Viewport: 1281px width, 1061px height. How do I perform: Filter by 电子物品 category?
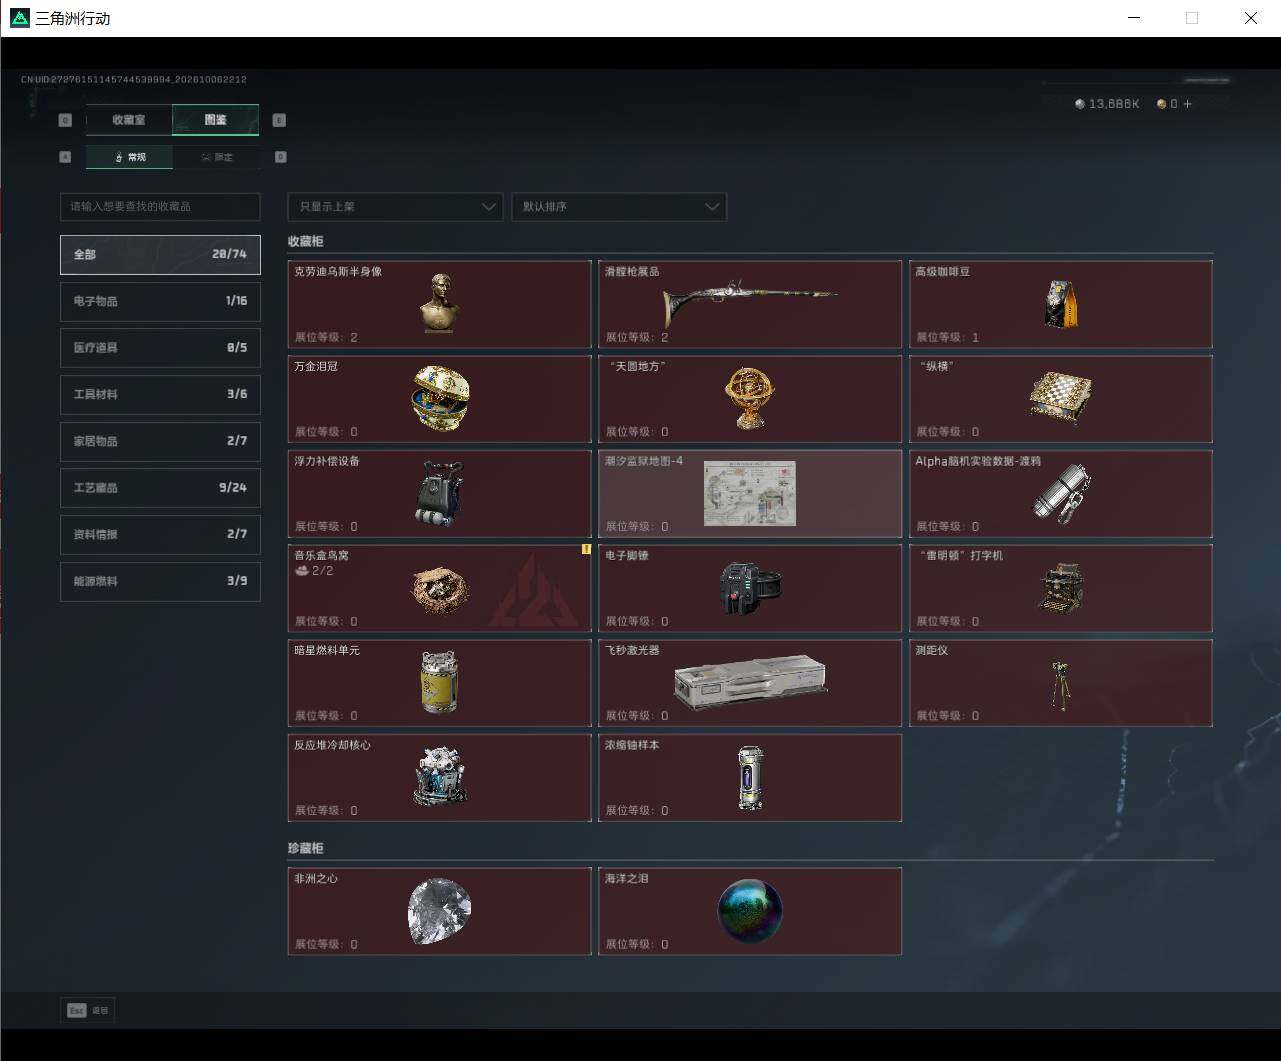[x=160, y=301]
